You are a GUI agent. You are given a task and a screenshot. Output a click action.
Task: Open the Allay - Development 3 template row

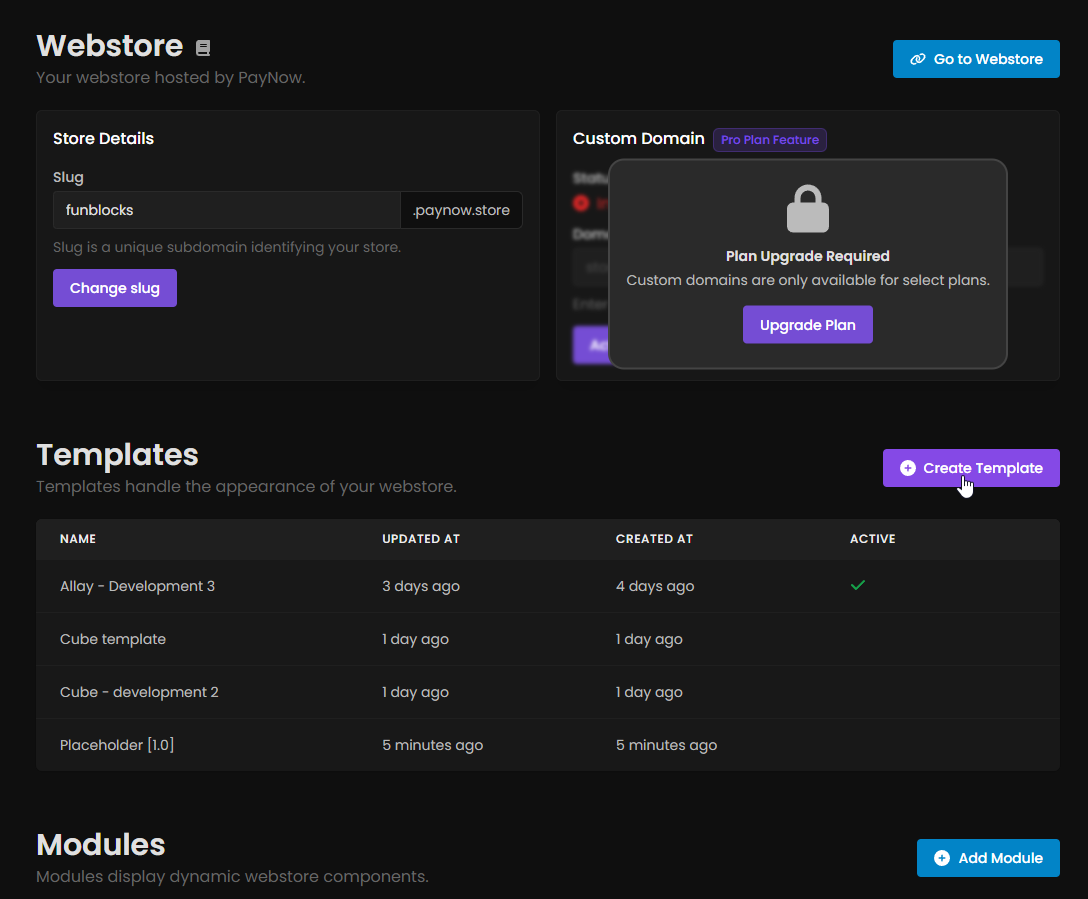point(138,586)
